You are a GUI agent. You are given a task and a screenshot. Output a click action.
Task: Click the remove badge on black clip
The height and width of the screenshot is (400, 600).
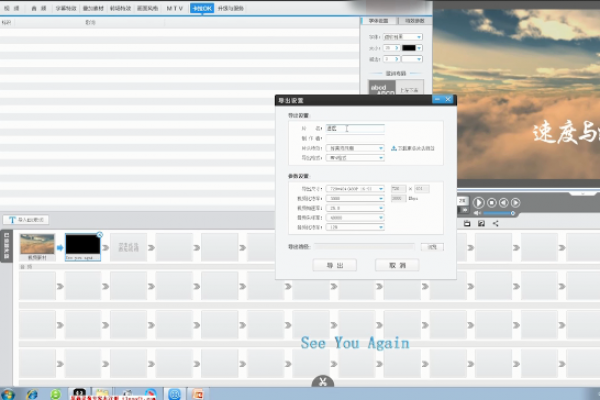tap(100, 235)
